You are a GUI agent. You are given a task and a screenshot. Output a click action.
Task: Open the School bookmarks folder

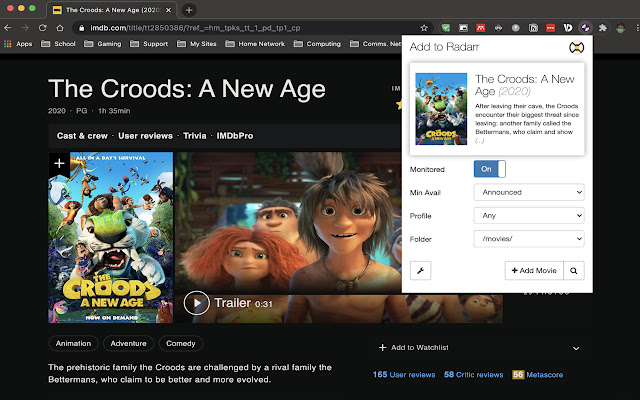[x=58, y=44]
